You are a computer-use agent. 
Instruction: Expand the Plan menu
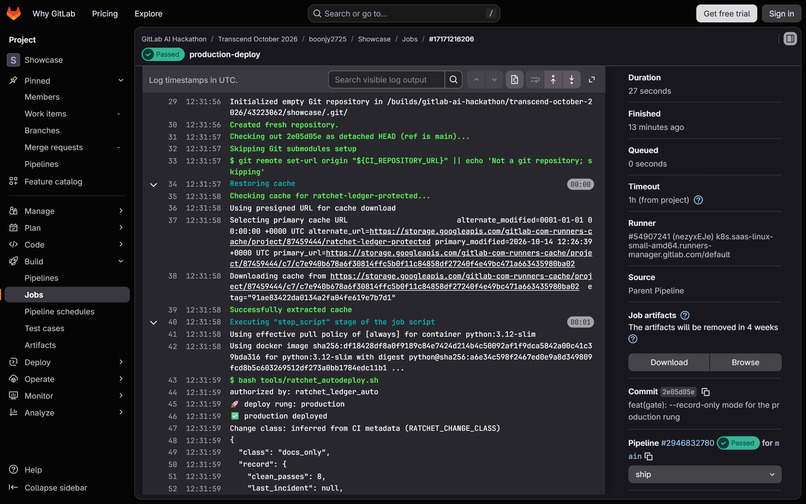[x=121, y=228]
